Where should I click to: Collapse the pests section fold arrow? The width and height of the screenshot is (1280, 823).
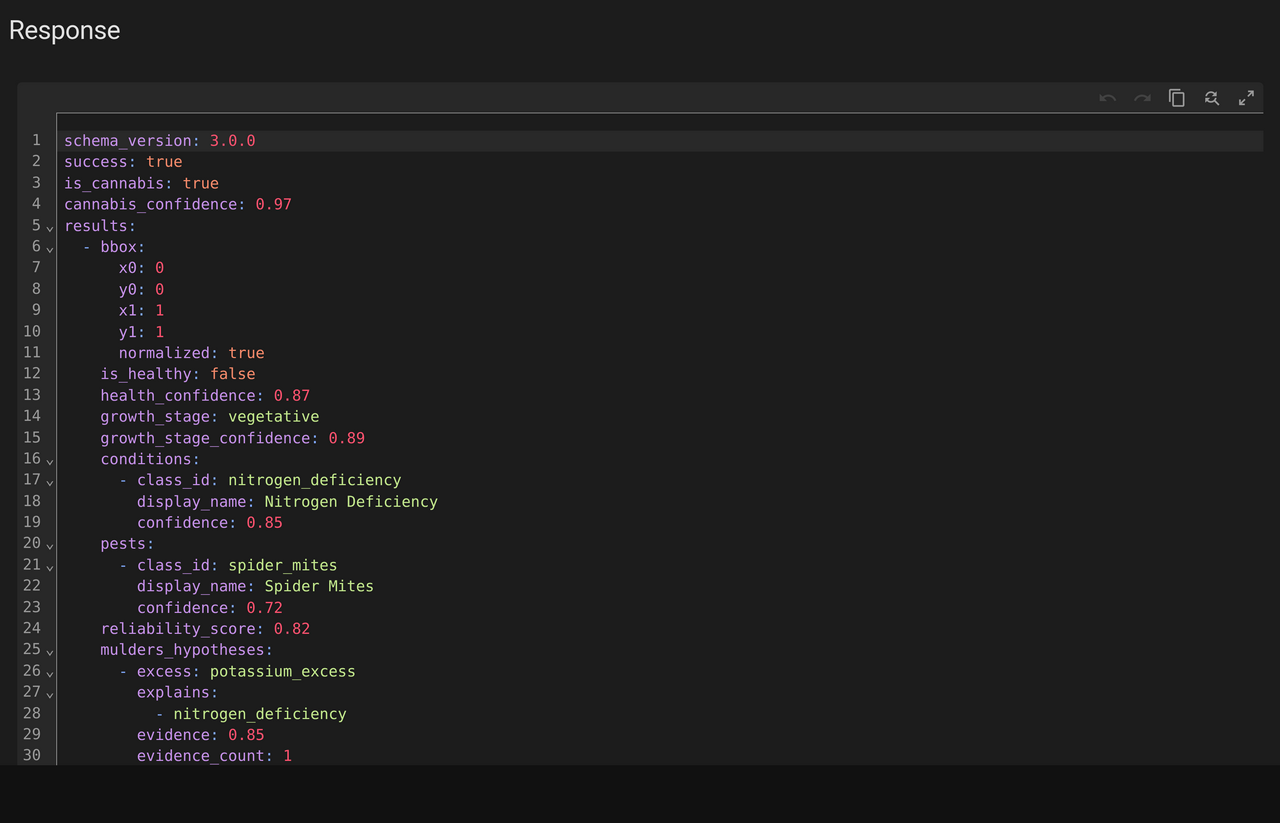50,546
